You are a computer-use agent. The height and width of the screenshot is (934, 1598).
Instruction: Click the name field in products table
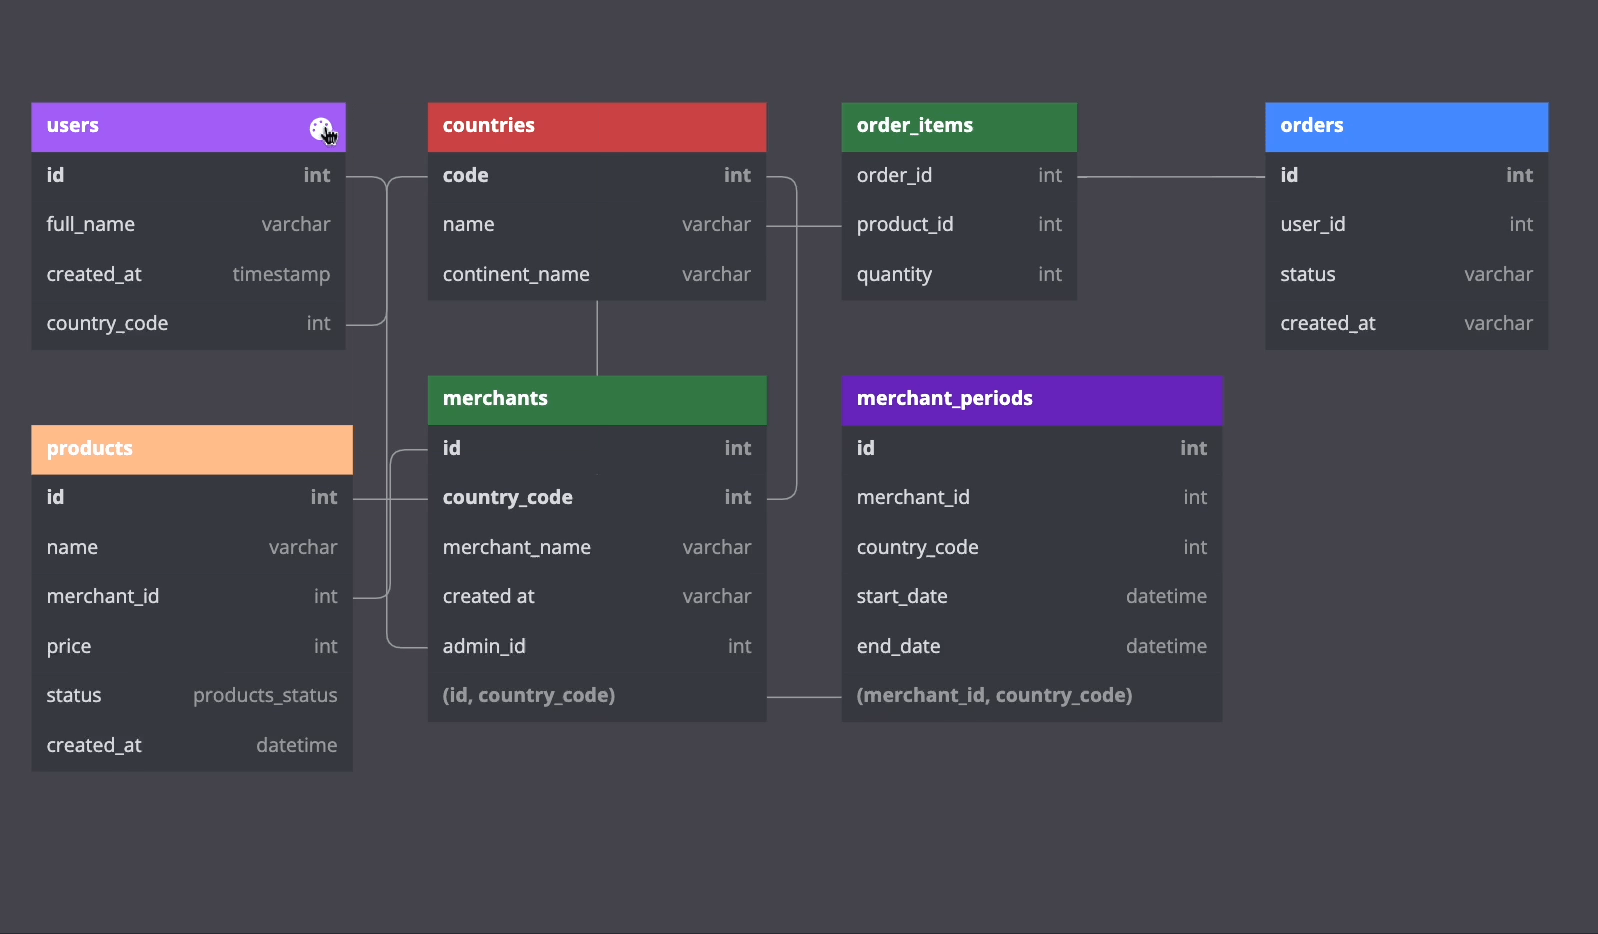[192, 548]
